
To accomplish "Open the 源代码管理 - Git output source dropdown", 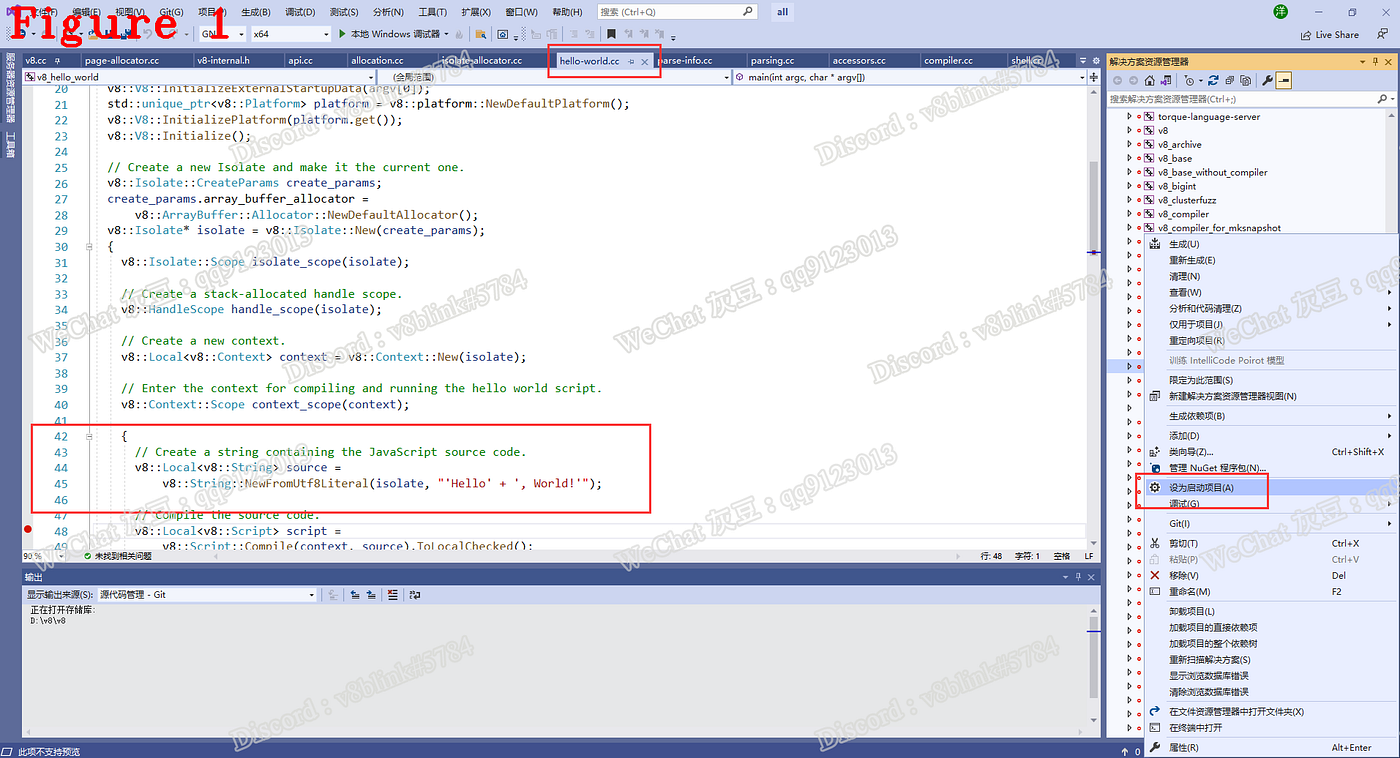I will click(311, 594).
